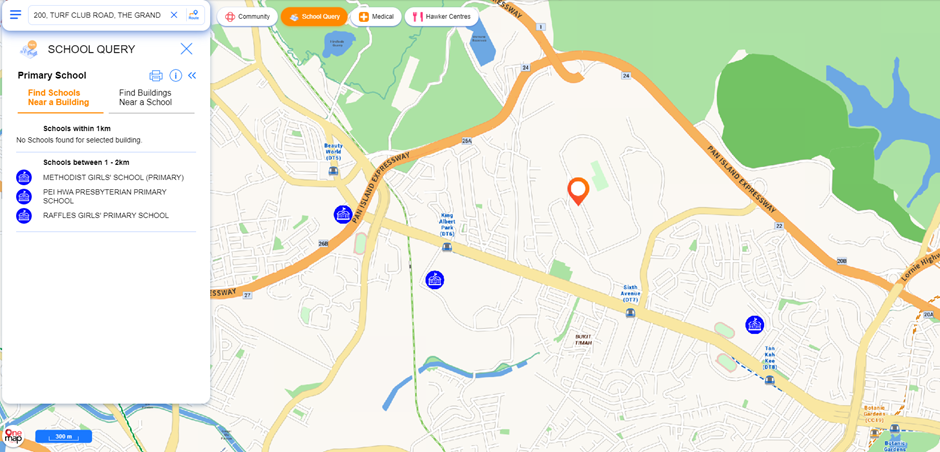Screen dimensions: 940x452
Task: Open the Route directions icon
Action: pos(194,15)
